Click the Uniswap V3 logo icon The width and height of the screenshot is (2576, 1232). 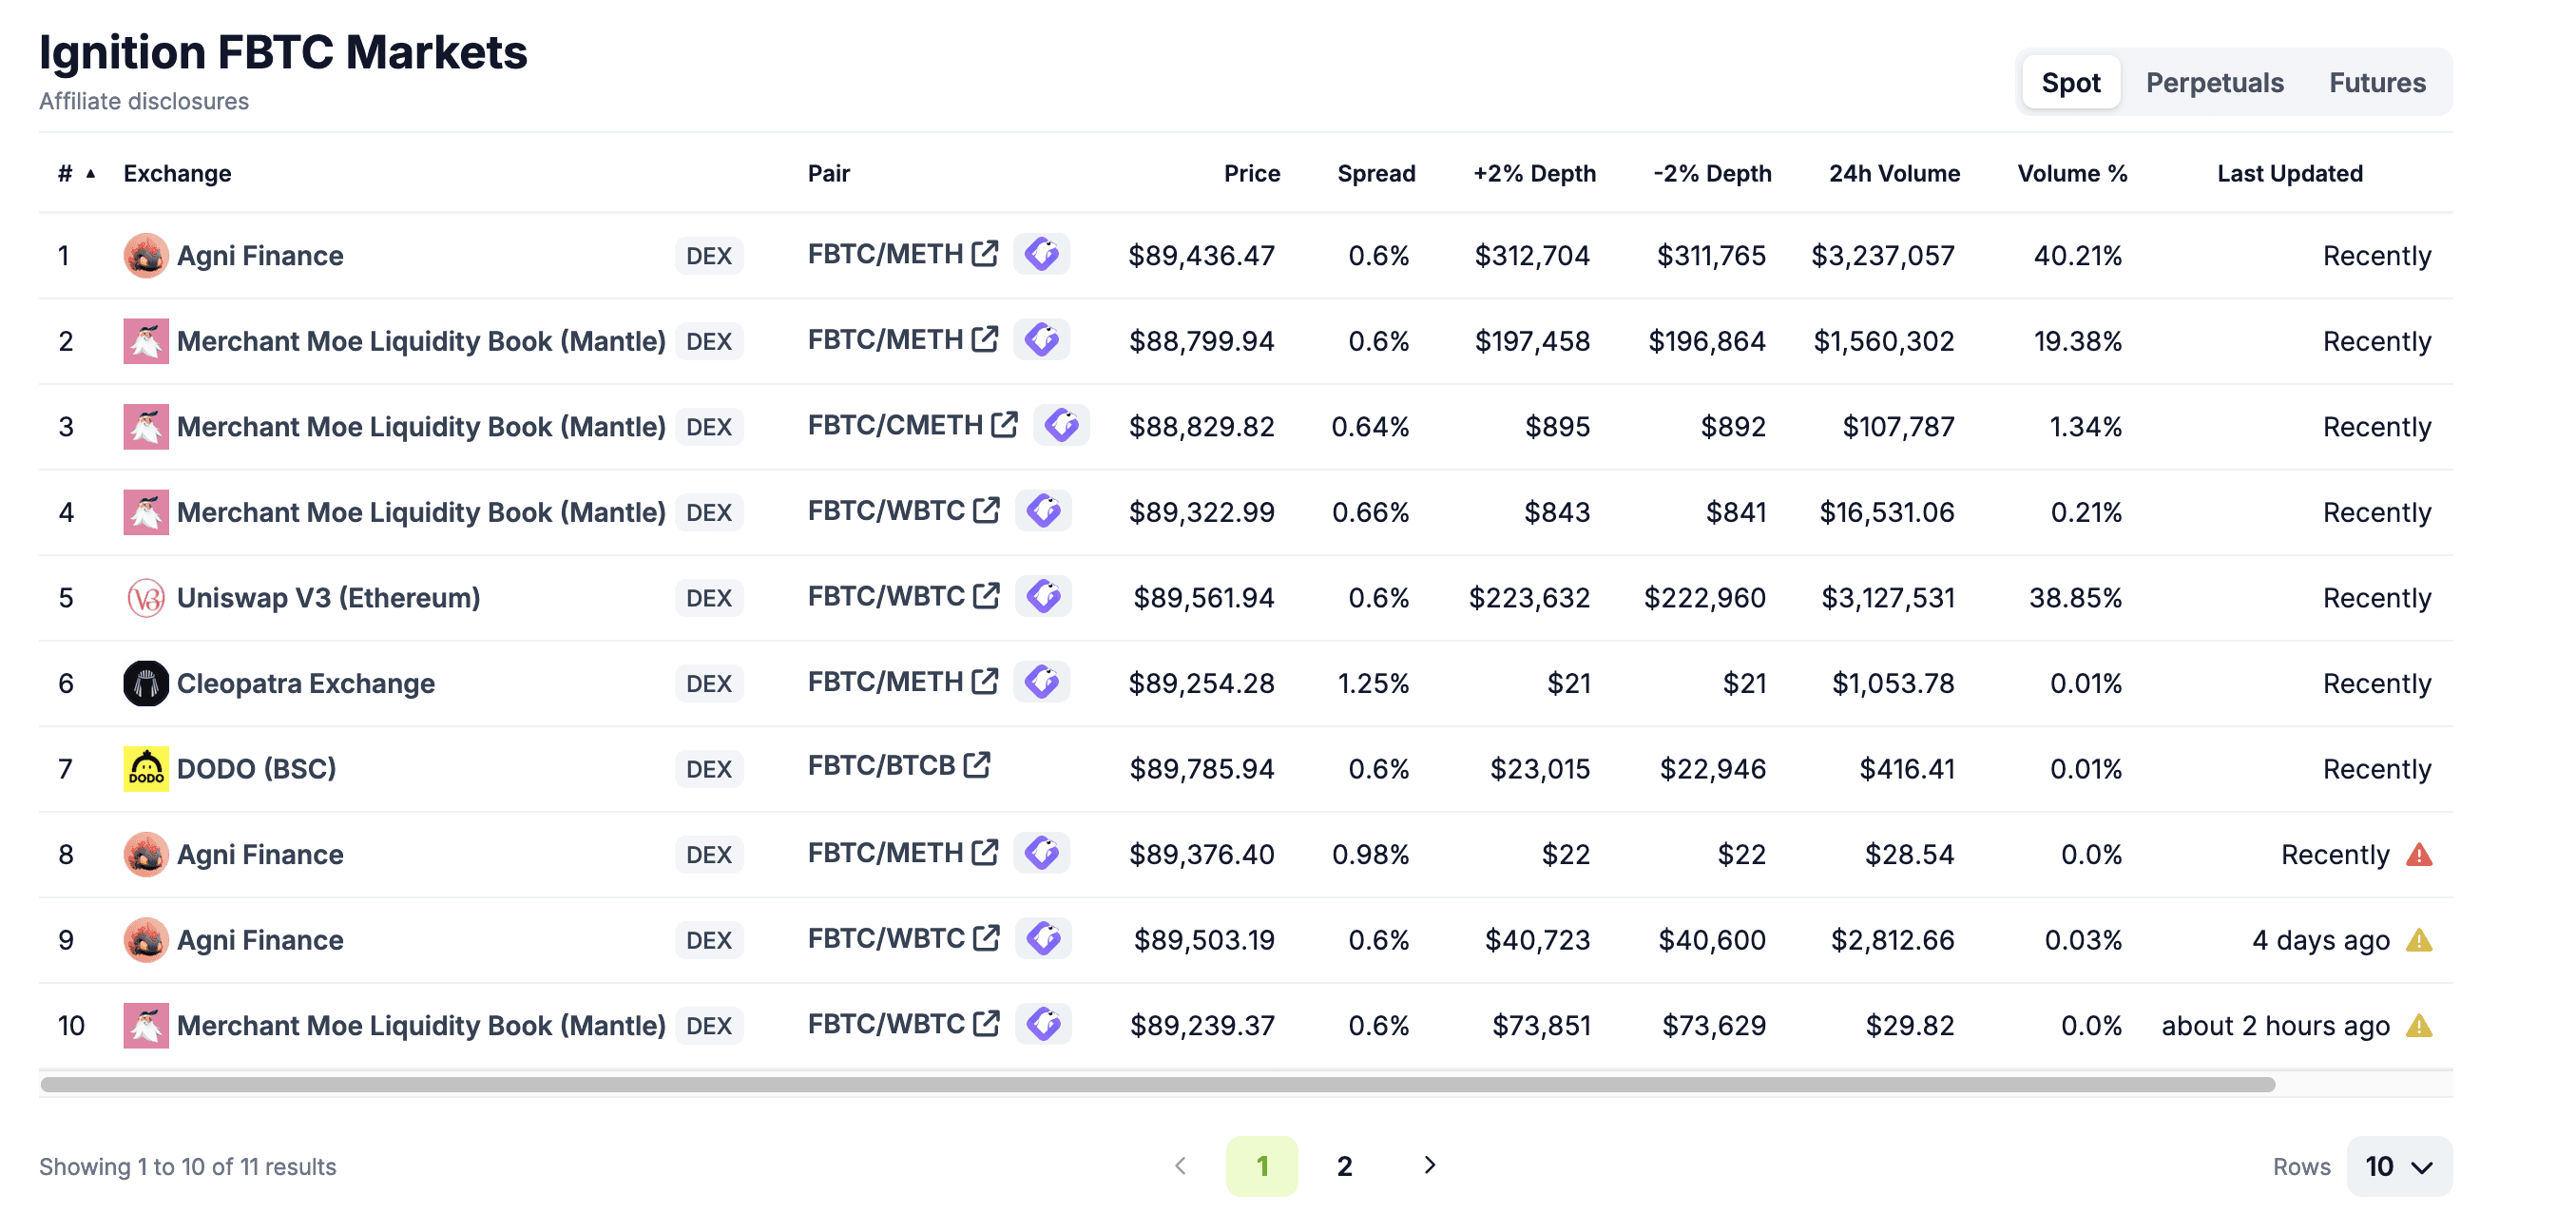146,598
